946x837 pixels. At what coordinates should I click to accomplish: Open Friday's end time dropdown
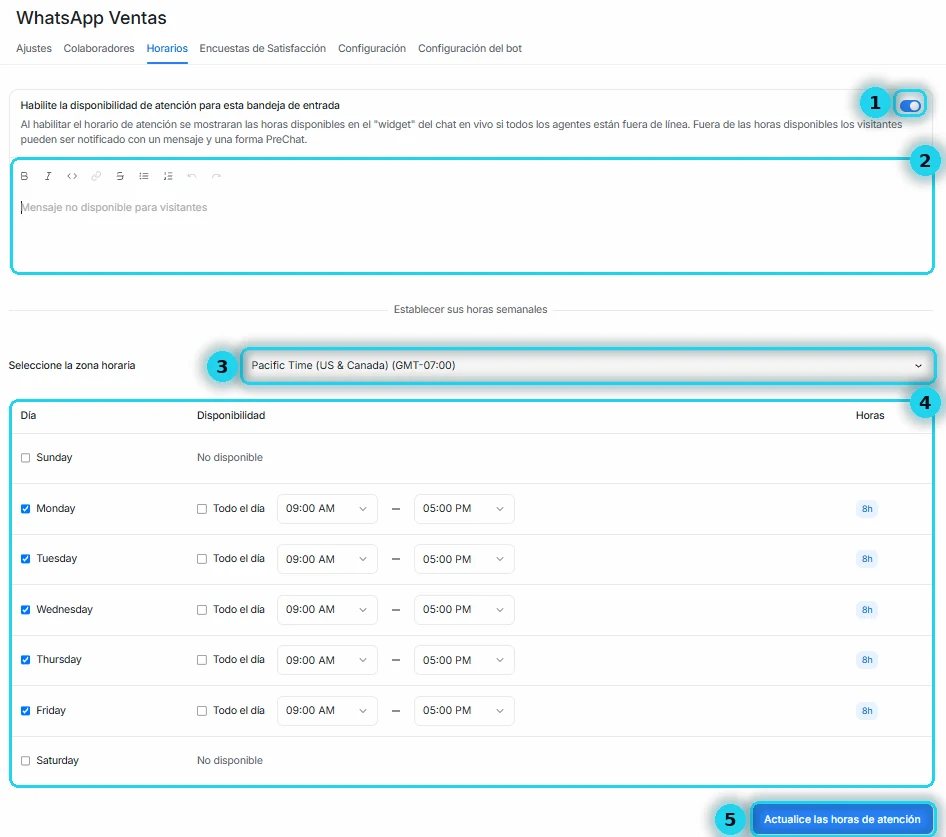(464, 711)
